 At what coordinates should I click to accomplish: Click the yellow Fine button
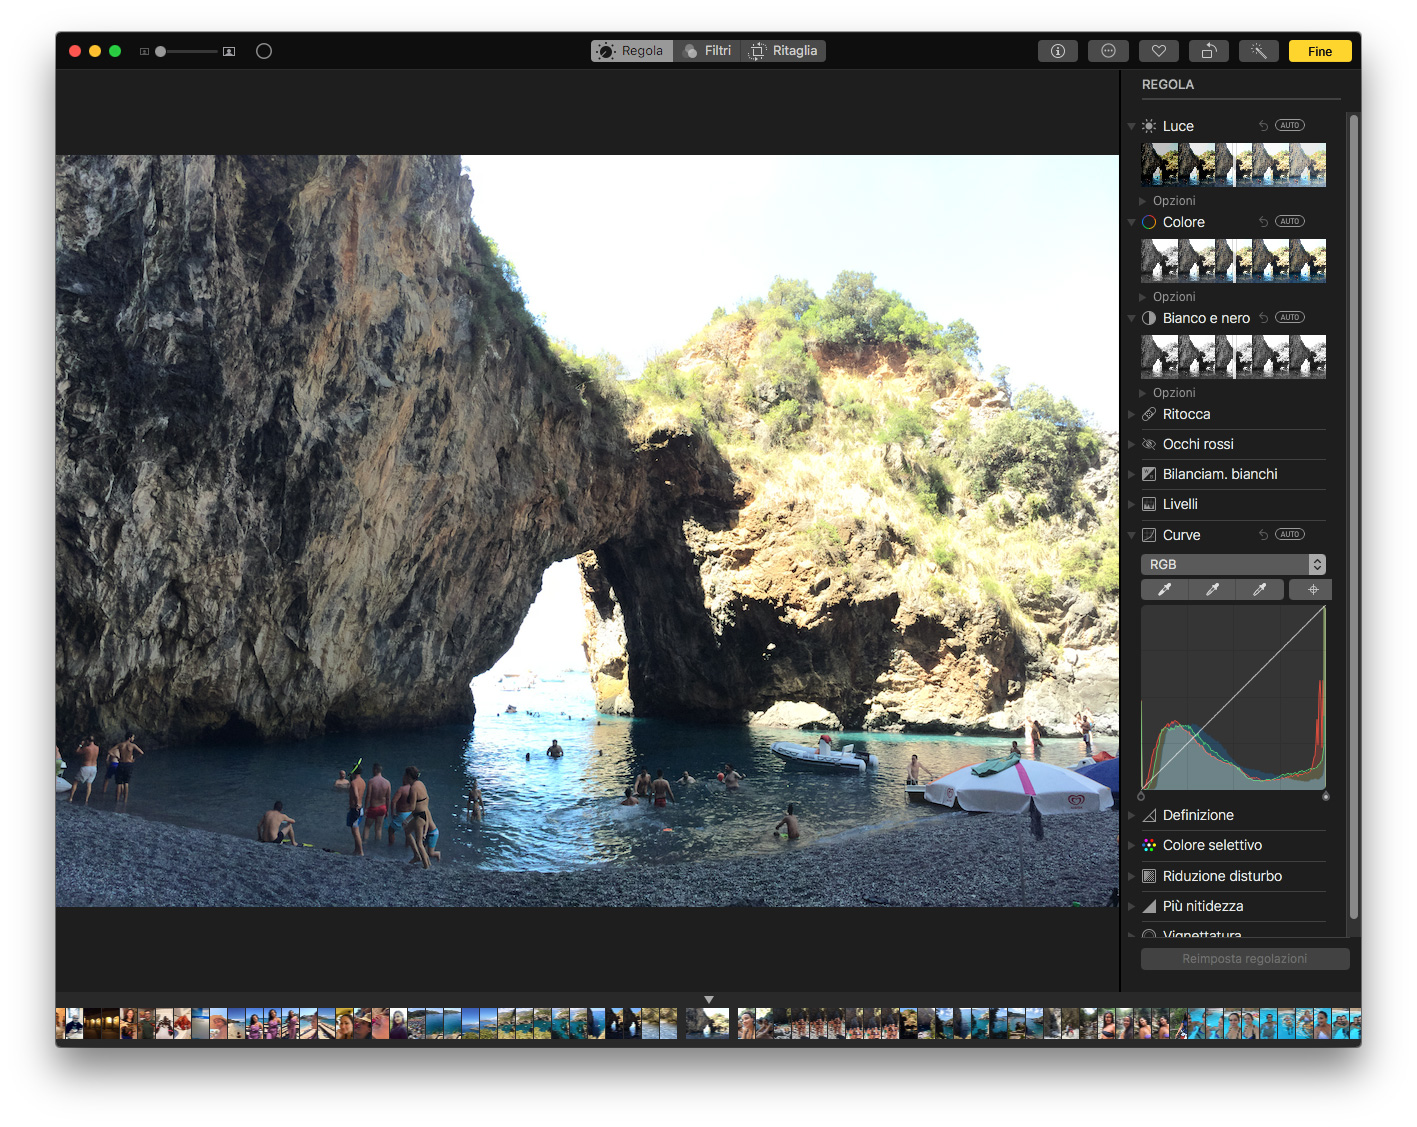(1319, 51)
